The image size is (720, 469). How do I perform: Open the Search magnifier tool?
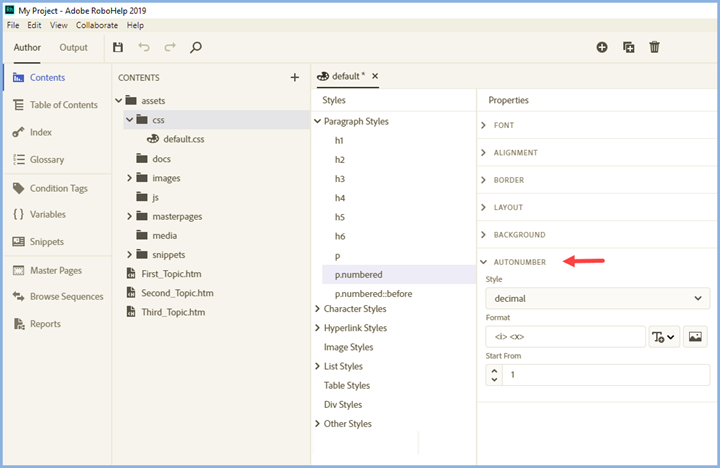pyautogui.click(x=196, y=47)
